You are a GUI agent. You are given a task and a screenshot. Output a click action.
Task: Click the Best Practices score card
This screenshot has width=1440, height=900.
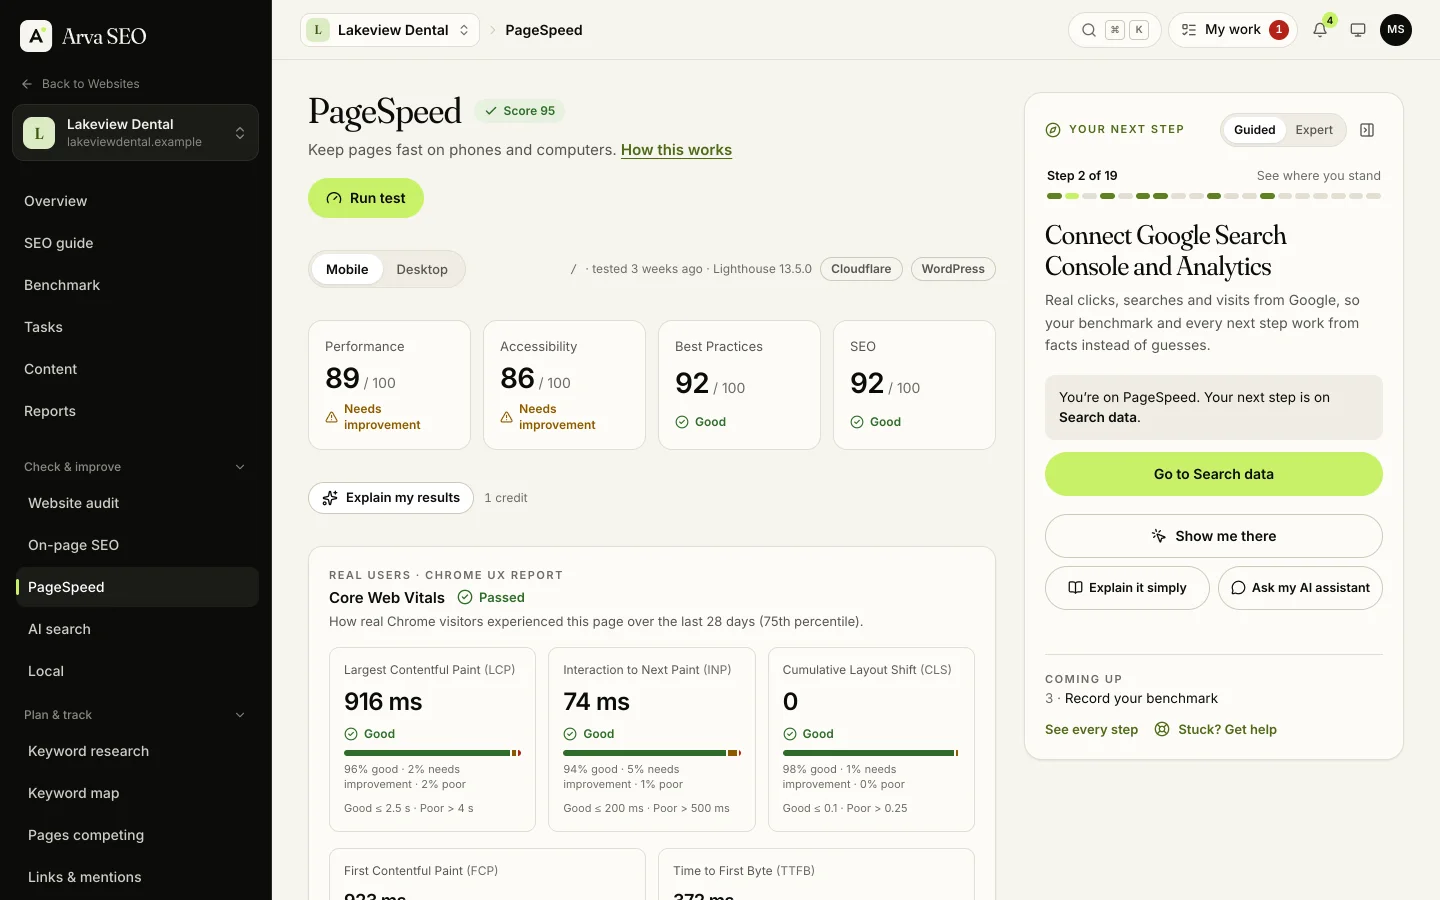click(739, 385)
